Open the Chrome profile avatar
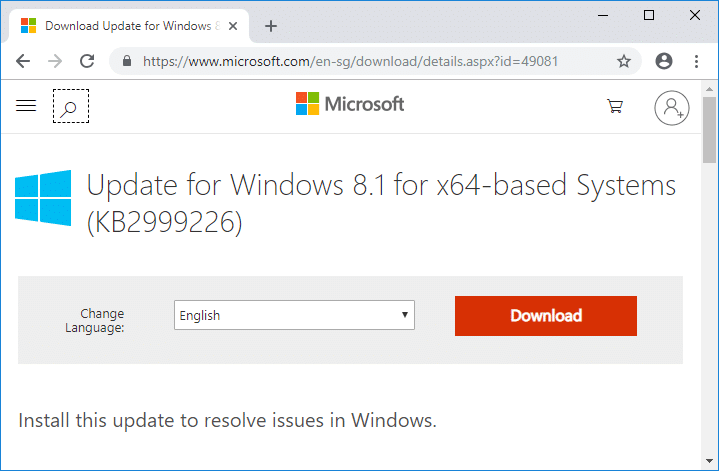 (663, 61)
